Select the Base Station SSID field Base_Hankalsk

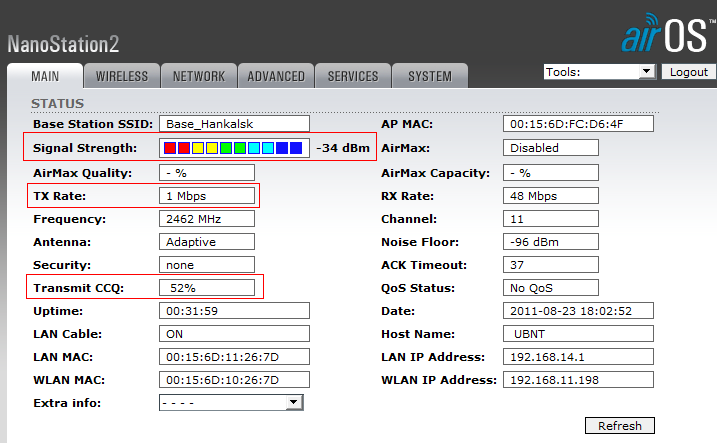point(234,124)
